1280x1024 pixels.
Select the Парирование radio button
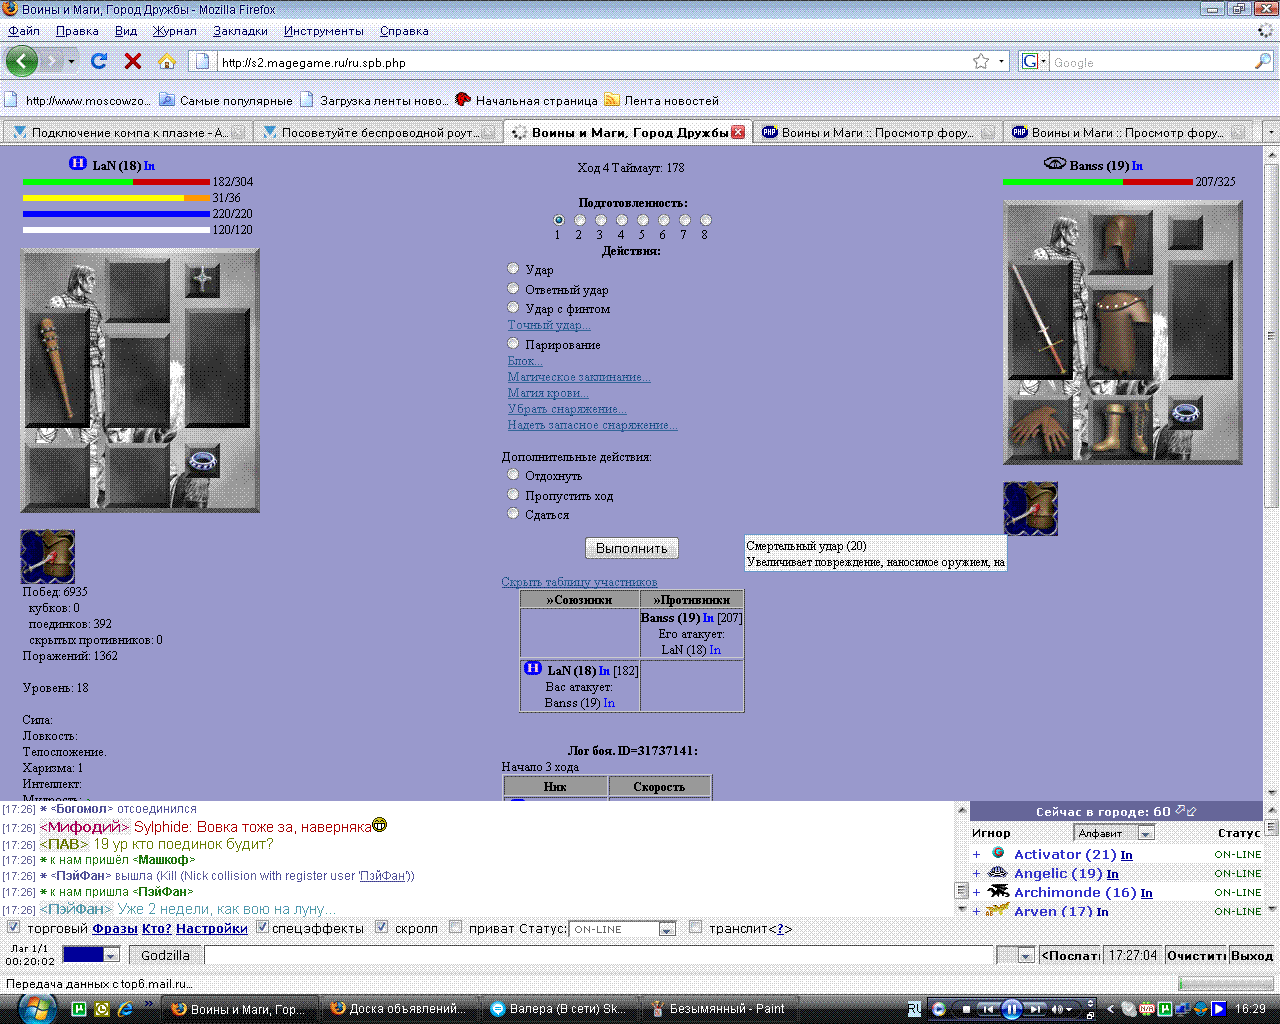point(513,343)
